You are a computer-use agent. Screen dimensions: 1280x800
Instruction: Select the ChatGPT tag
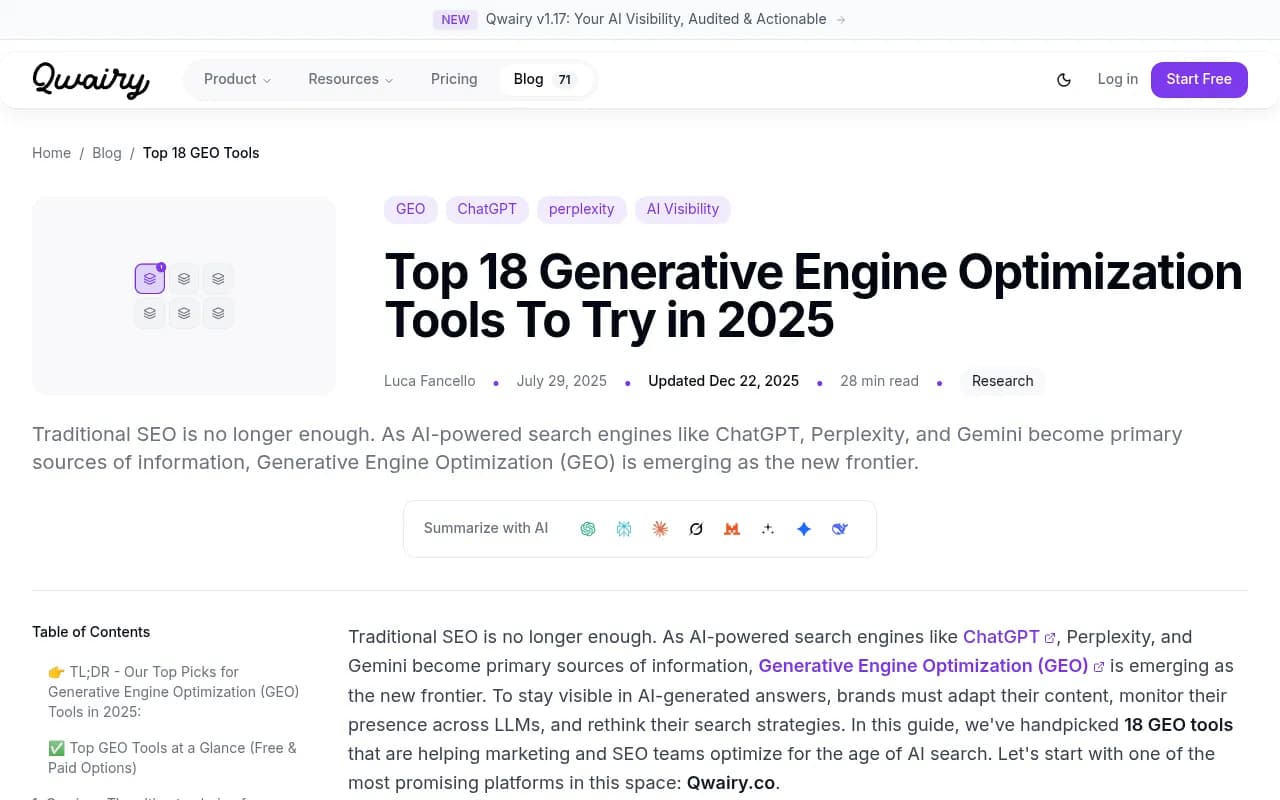pos(487,209)
